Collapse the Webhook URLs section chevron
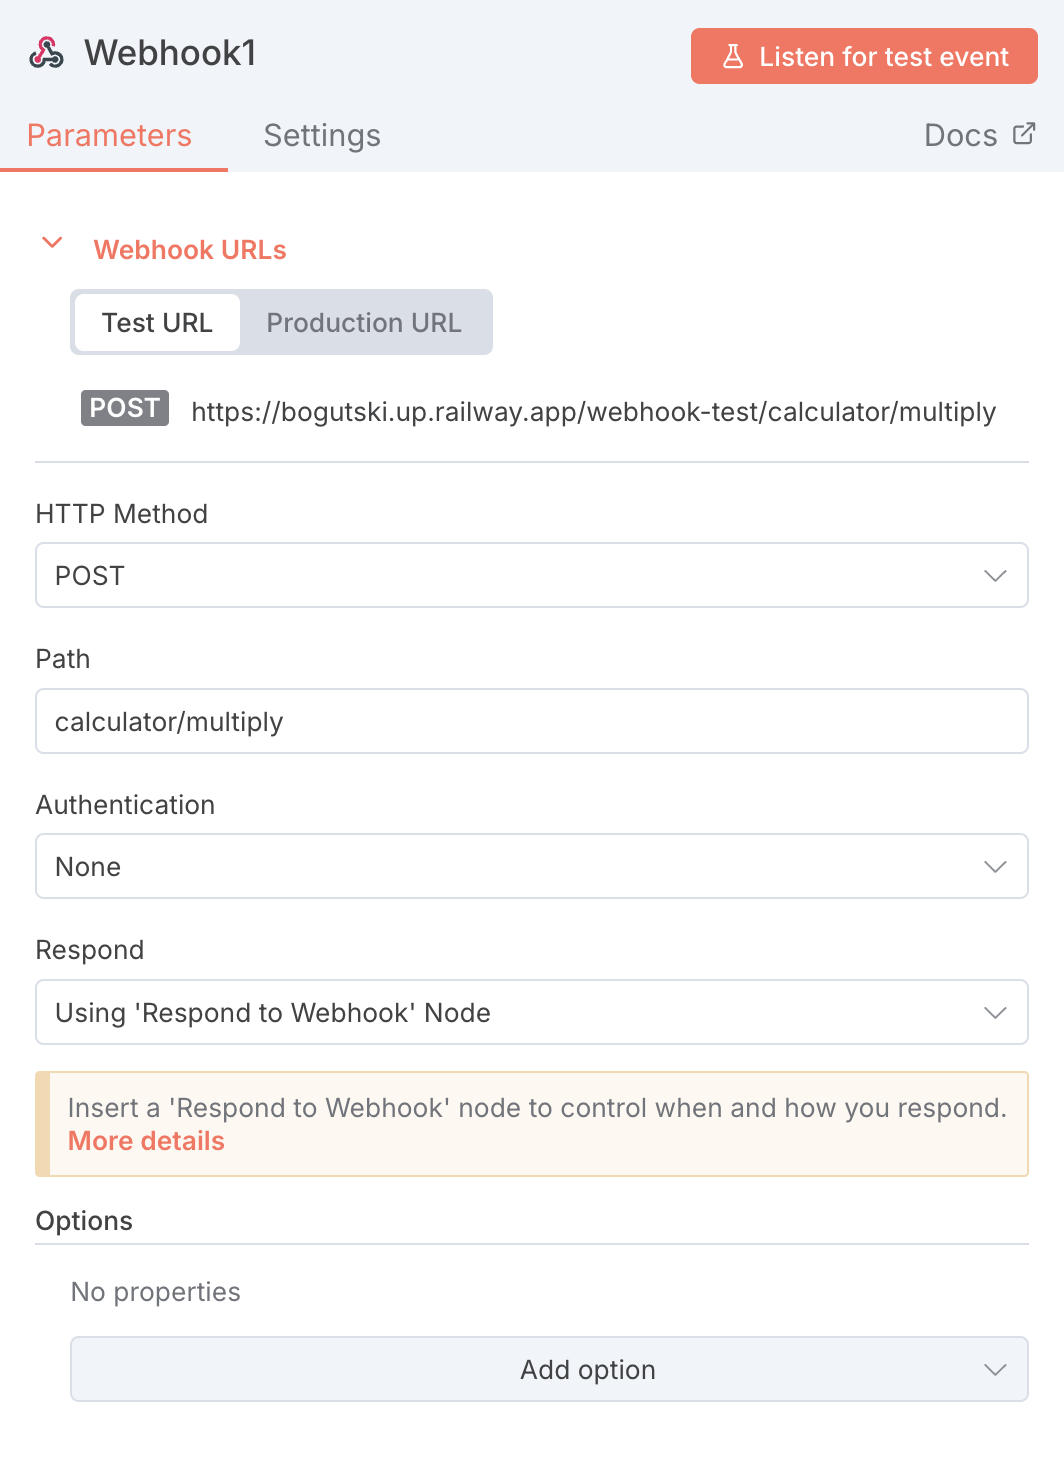This screenshot has width=1064, height=1476. click(x=52, y=243)
